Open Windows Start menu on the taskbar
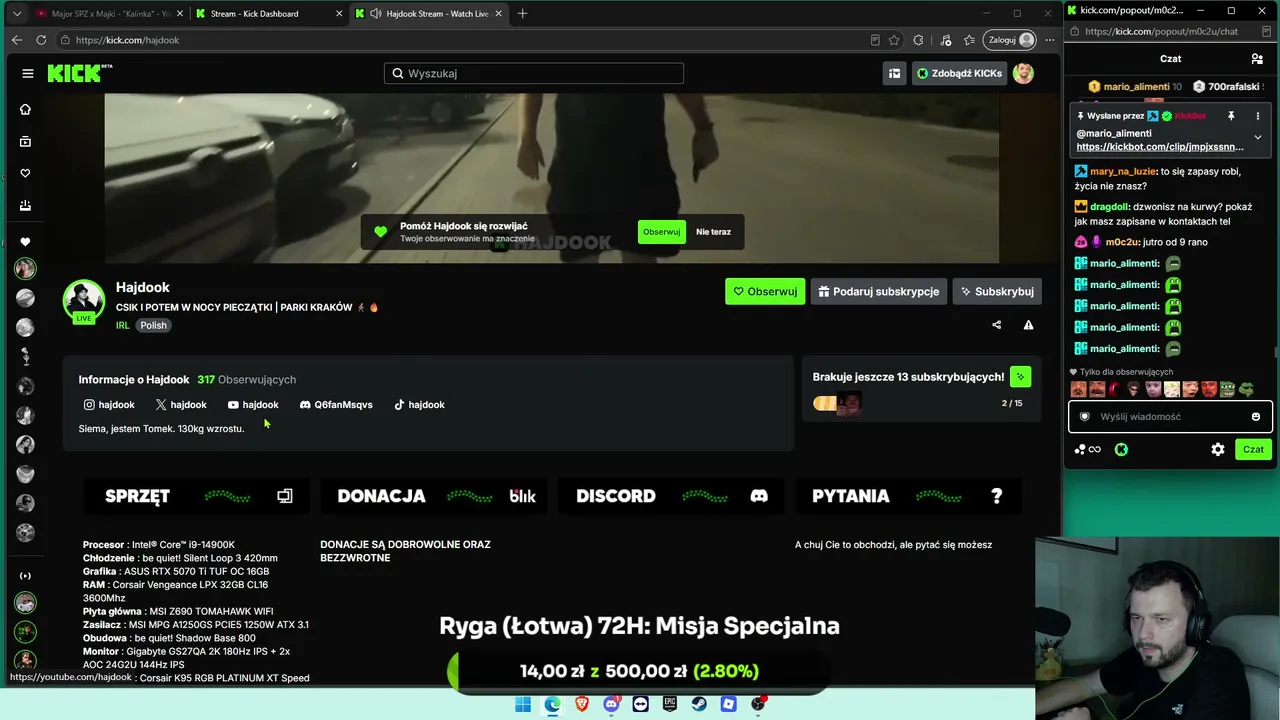Viewport: 1280px width, 720px height. (x=523, y=704)
